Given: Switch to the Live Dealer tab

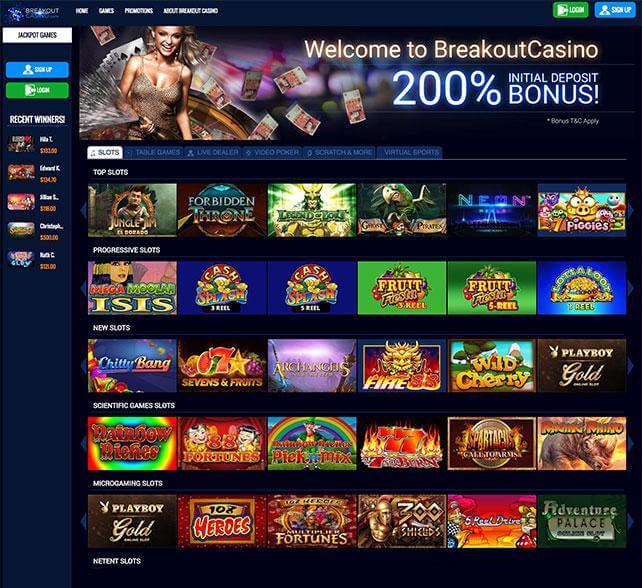Looking at the screenshot, I should coord(213,152).
